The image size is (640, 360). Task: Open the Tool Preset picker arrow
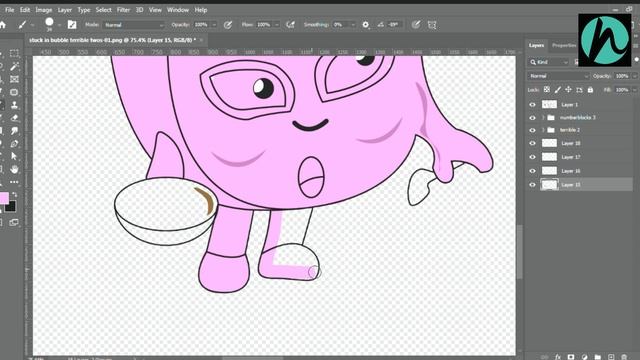point(32,25)
